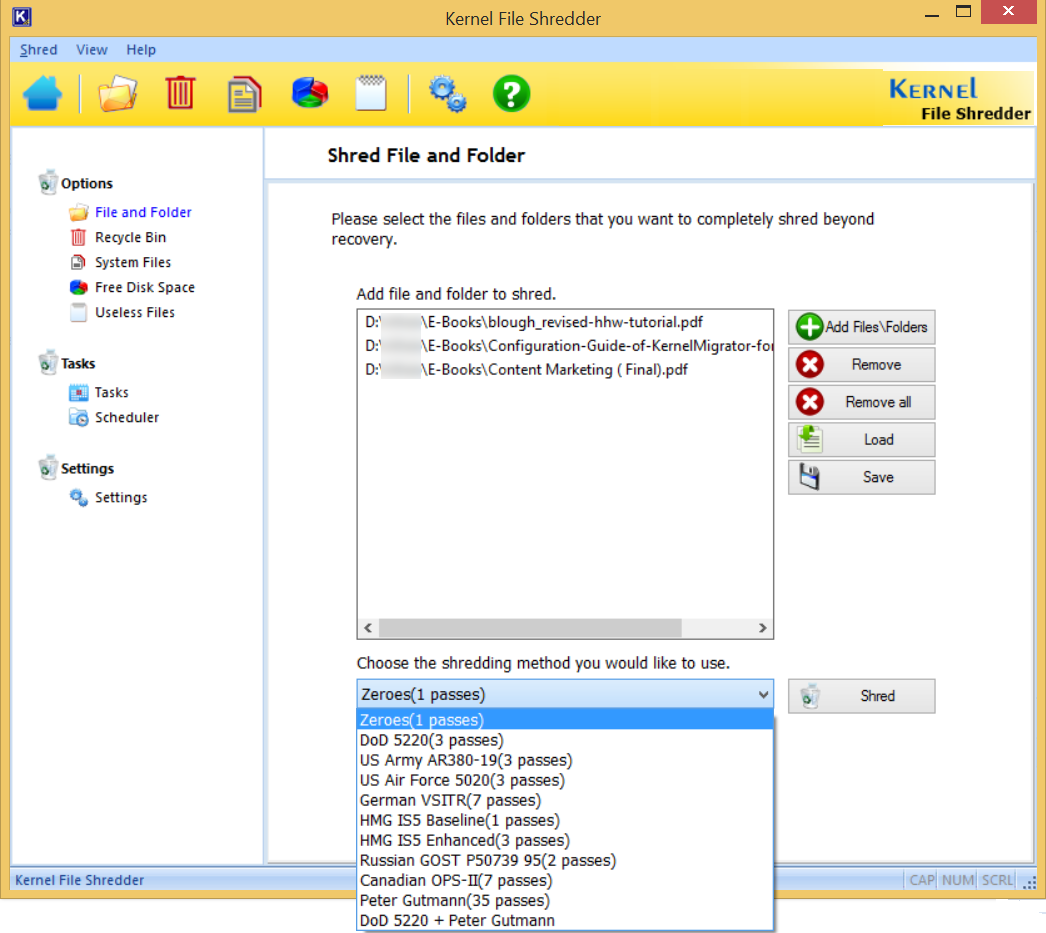This screenshot has height=933, width=1046.
Task: Click the Remove all button
Action: pos(861,402)
